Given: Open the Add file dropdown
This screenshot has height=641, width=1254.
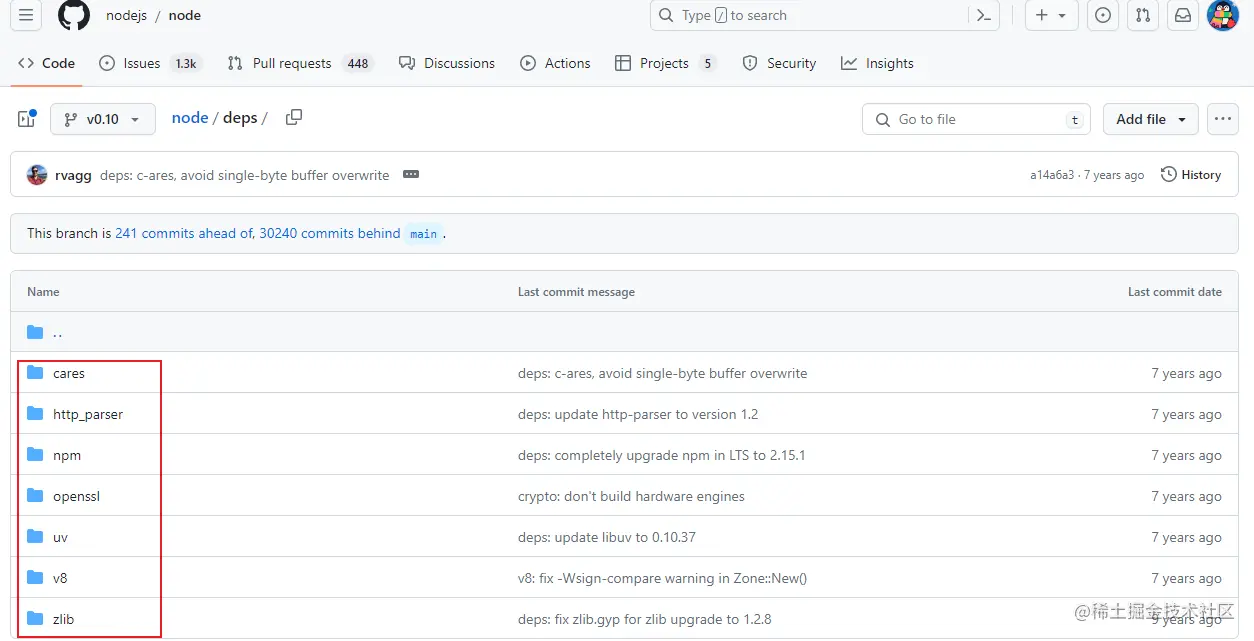Looking at the screenshot, I should [x=1151, y=119].
